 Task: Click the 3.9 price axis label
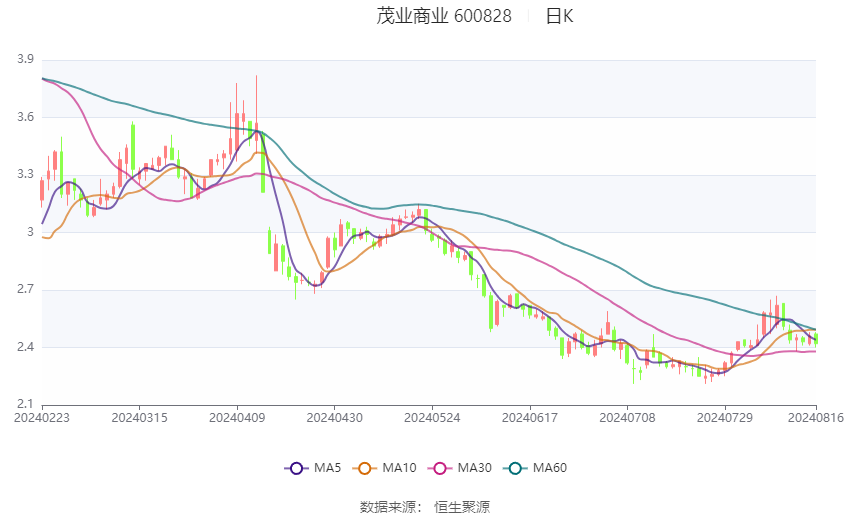click(25, 59)
